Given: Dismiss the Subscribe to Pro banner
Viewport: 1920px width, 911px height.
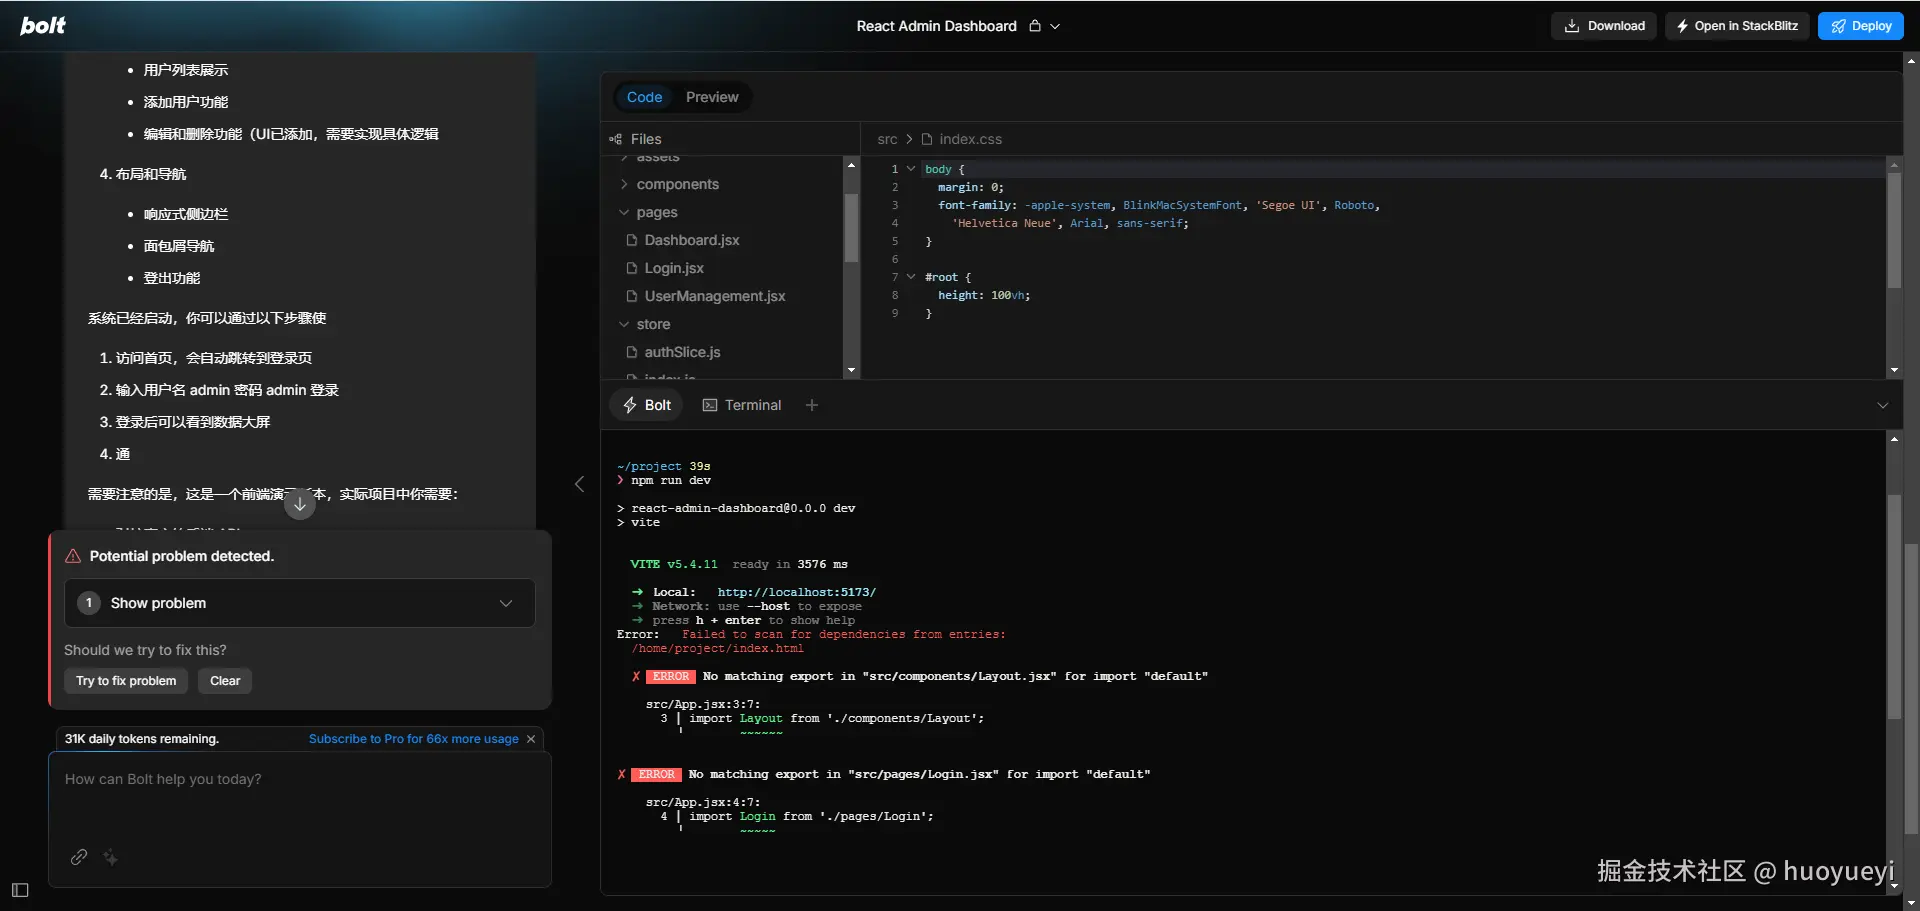Looking at the screenshot, I should click(x=531, y=739).
